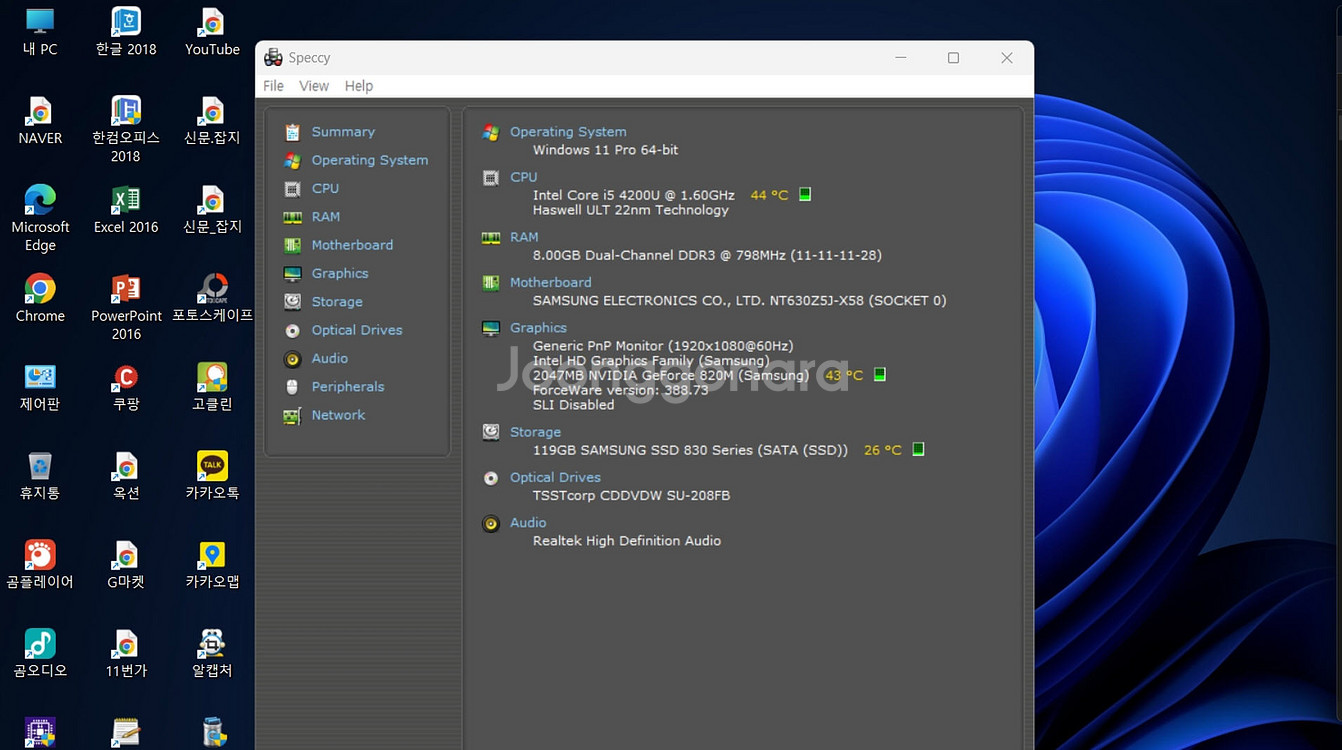Image resolution: width=1342 pixels, height=750 pixels.
Task: Click the Graphics heading in summary pane
Action: [x=538, y=328]
